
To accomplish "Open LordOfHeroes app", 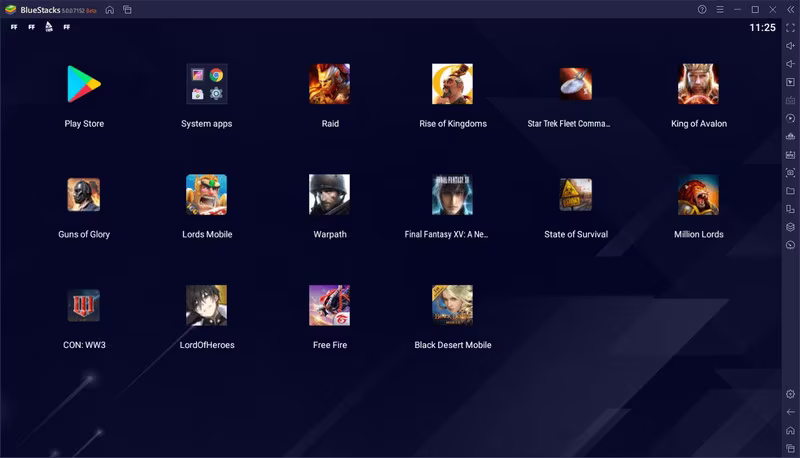I will coord(207,306).
